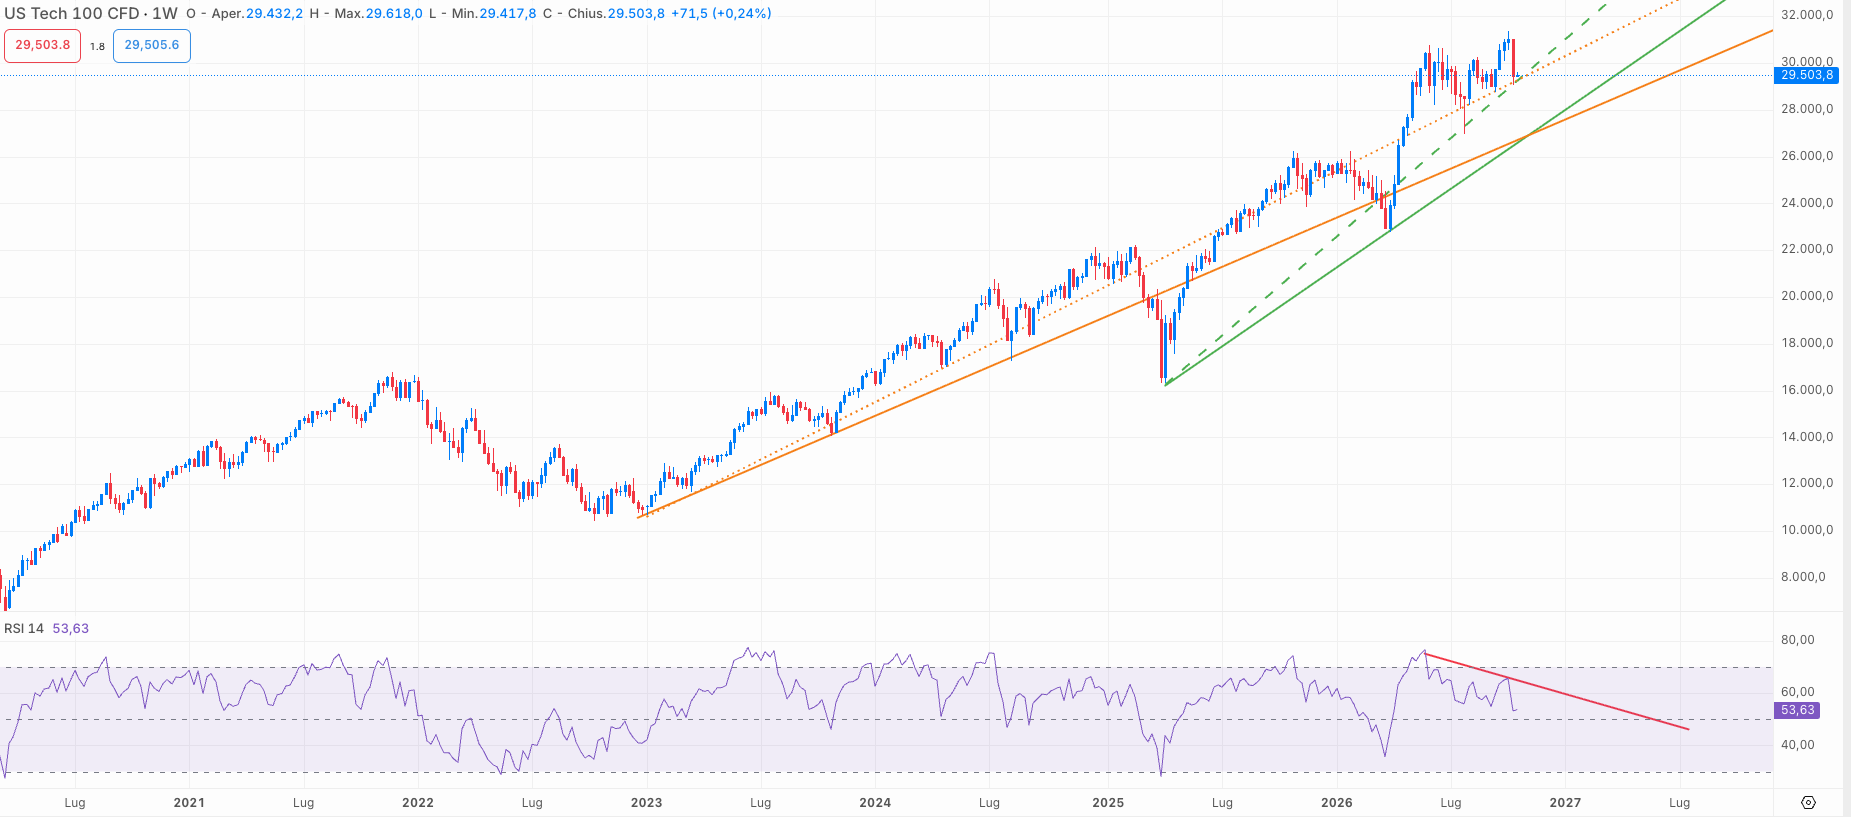The width and height of the screenshot is (1851, 817).
Task: Click the open value 29.432,2
Action: click(274, 14)
